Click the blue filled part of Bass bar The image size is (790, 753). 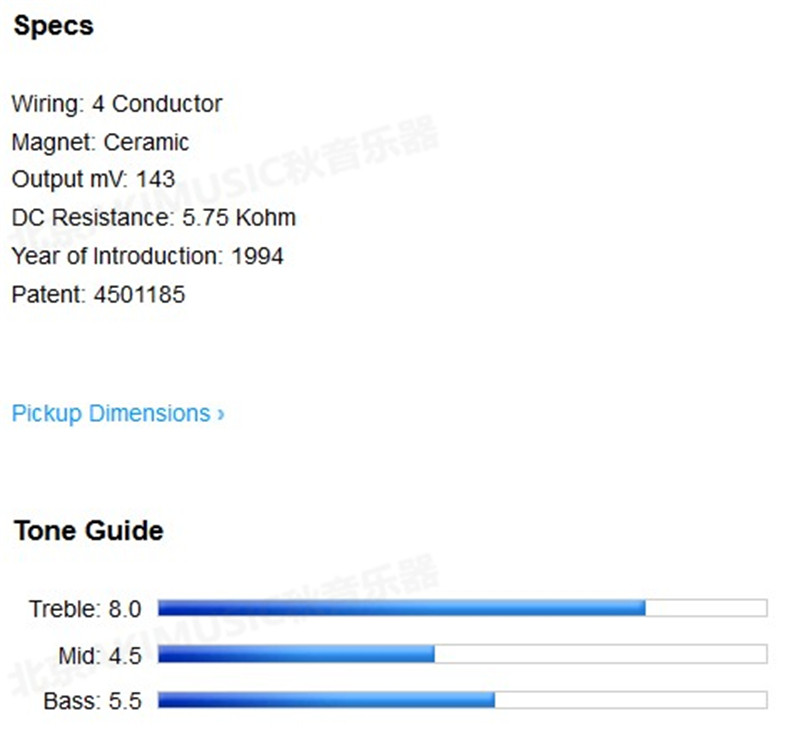click(x=326, y=700)
